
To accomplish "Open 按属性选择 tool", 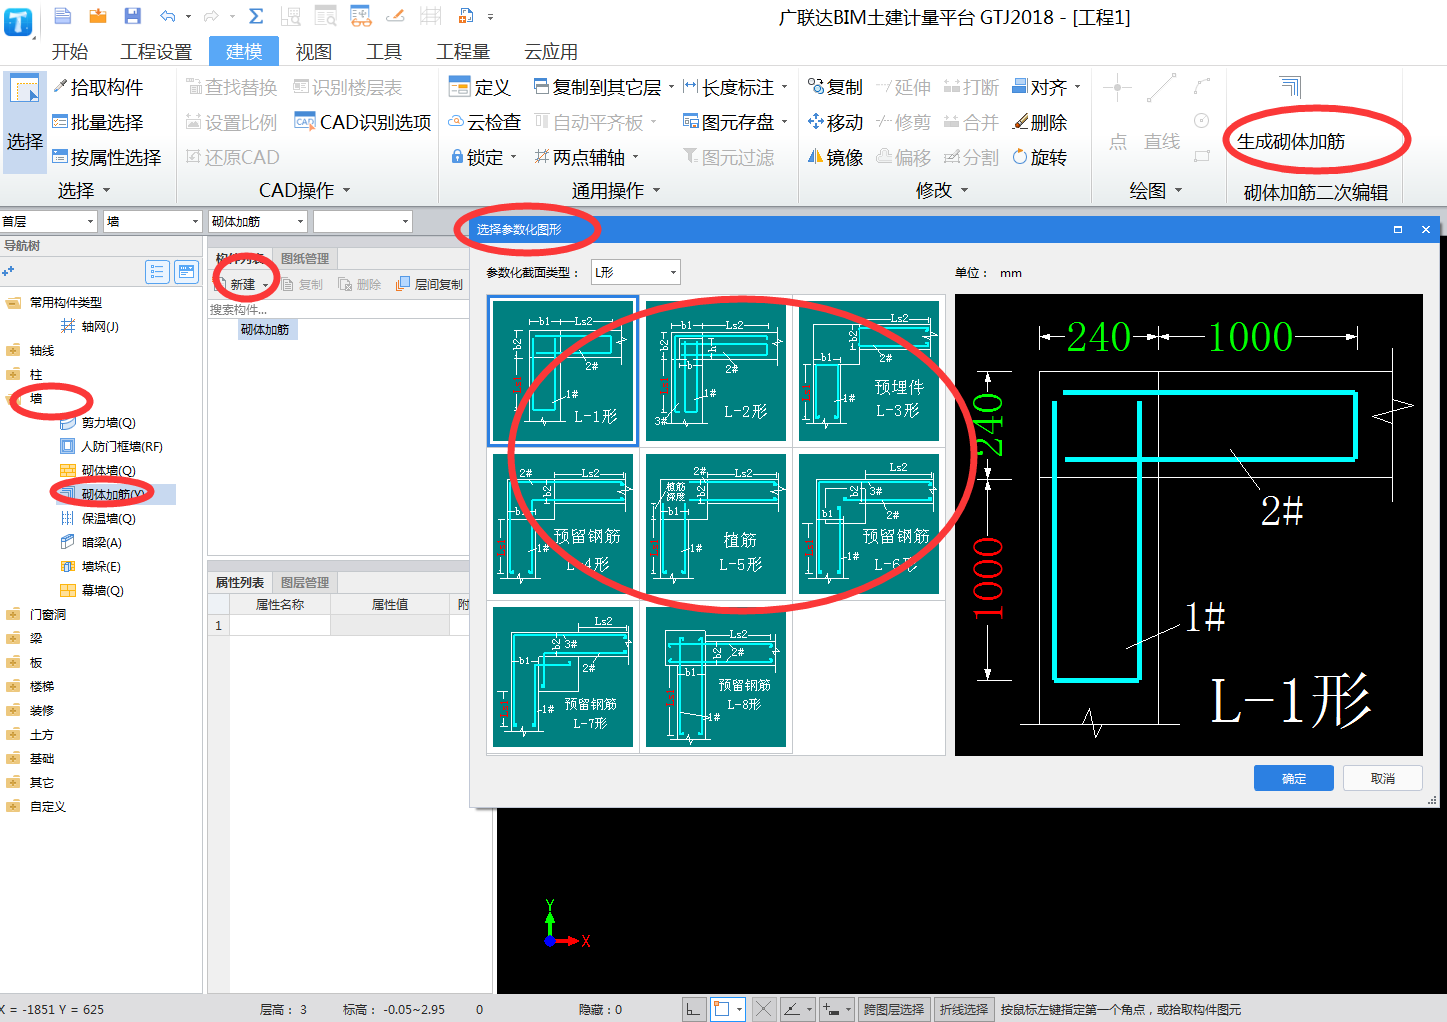I will pos(107,158).
